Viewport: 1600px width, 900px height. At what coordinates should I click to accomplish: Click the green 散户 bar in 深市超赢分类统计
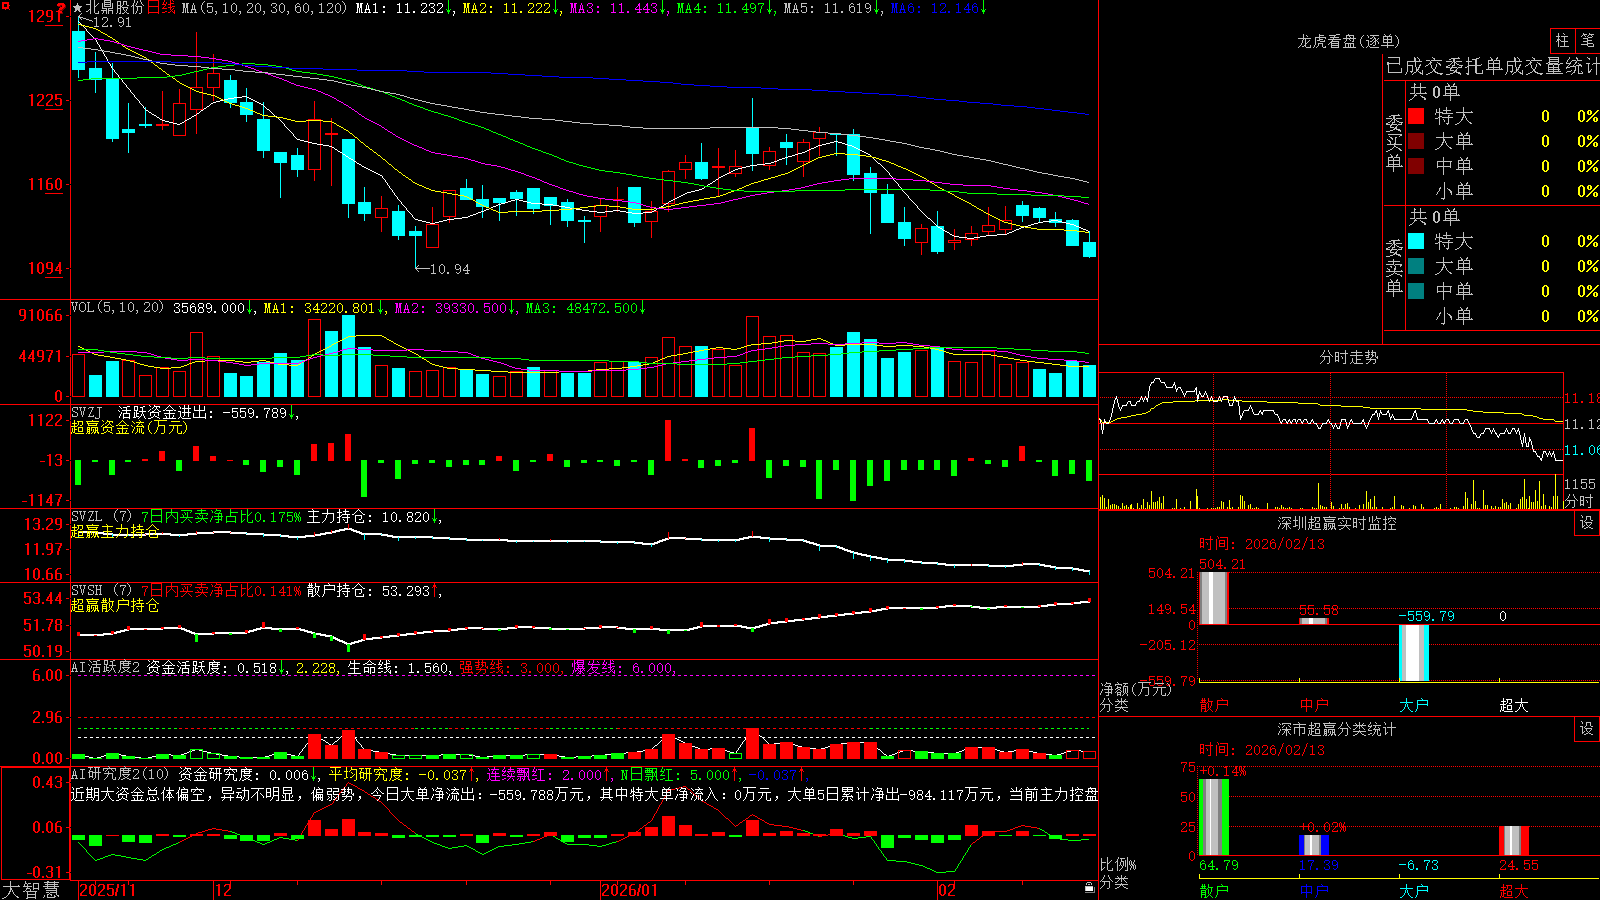click(1213, 817)
